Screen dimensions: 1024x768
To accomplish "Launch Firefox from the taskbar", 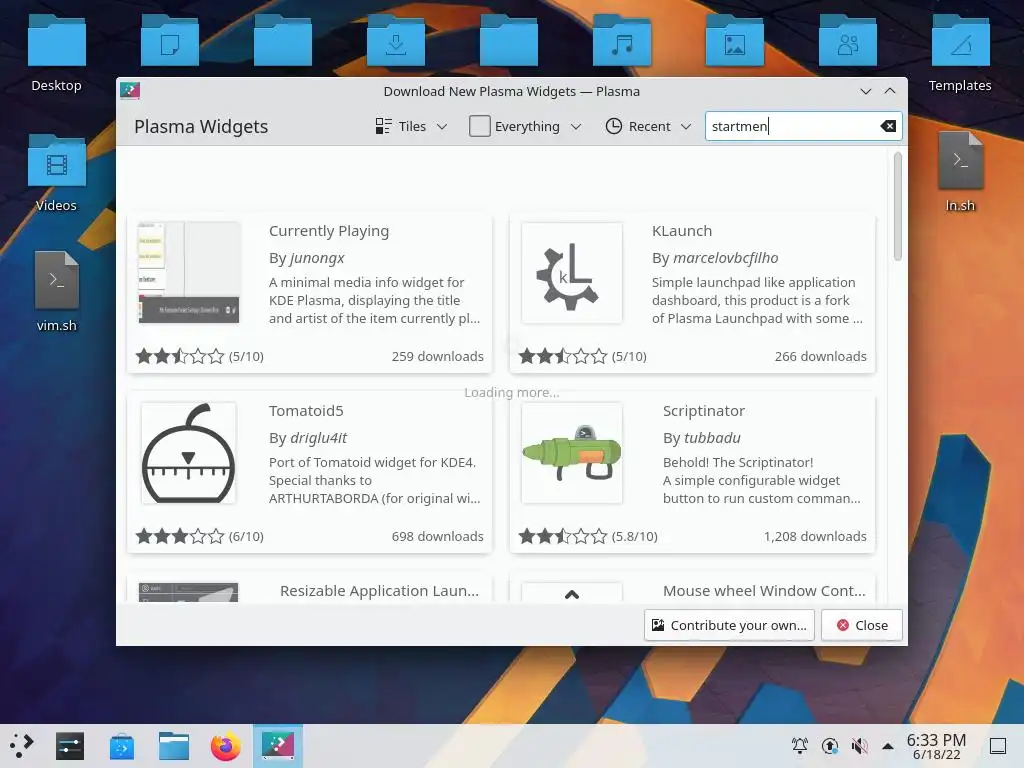I will (x=226, y=746).
